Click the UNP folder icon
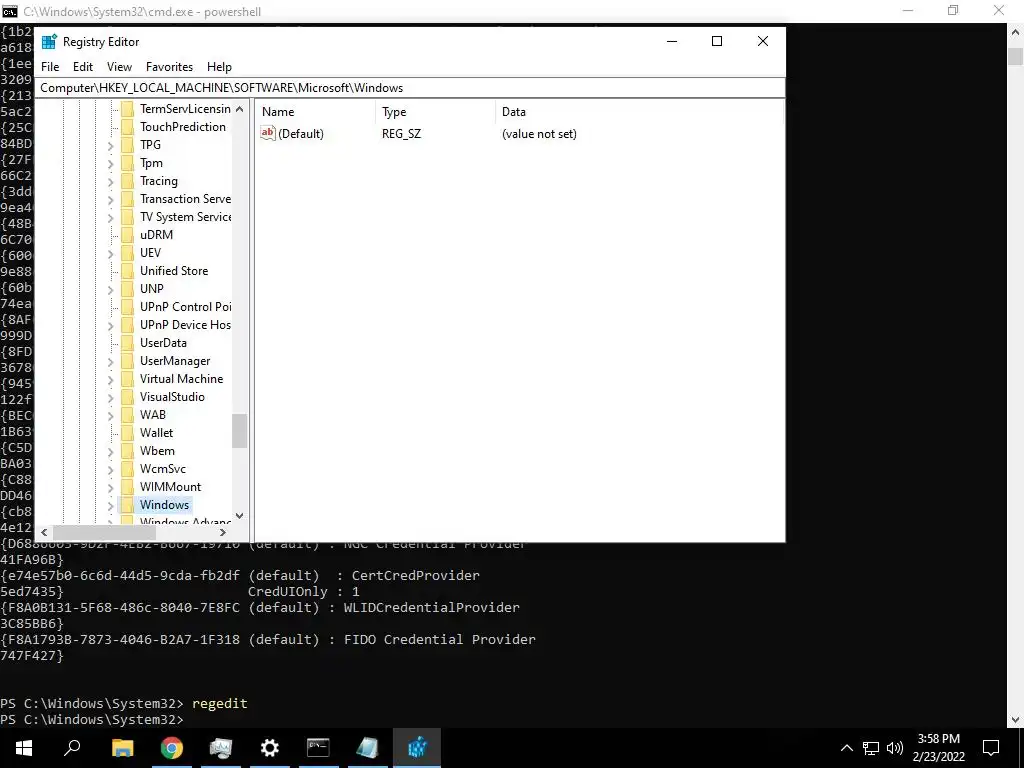1024x768 pixels. click(127, 288)
